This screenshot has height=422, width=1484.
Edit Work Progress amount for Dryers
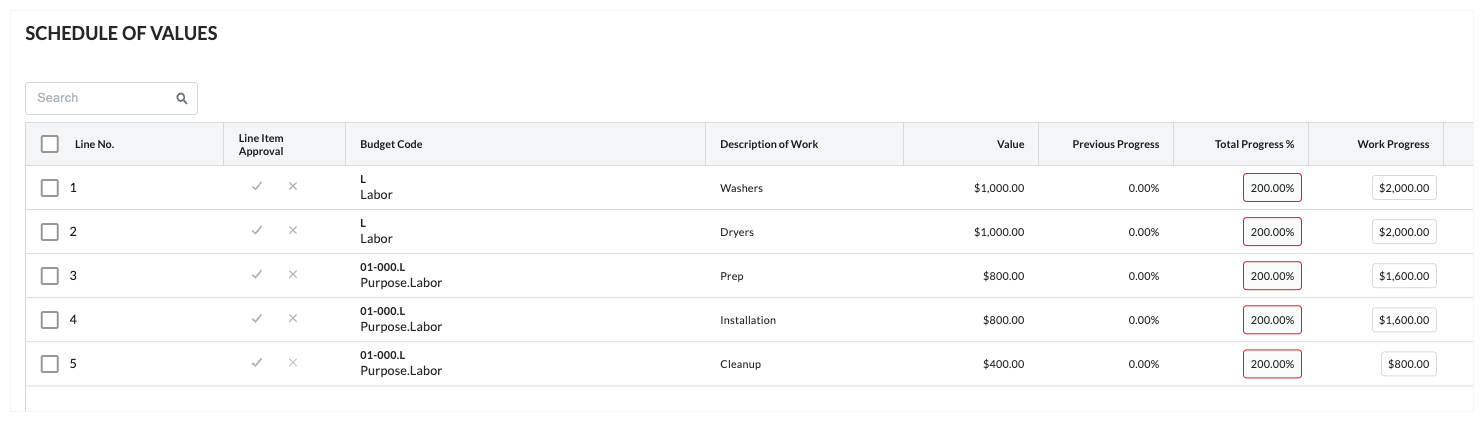[1404, 232]
